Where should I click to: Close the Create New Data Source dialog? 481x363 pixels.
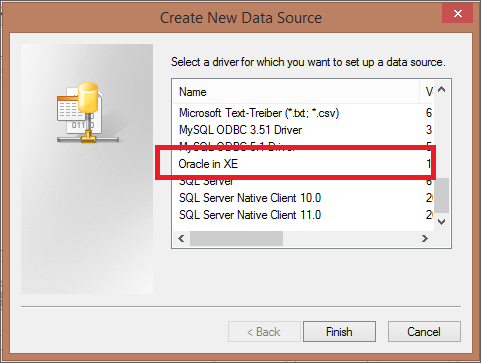pyautogui.click(x=457, y=13)
